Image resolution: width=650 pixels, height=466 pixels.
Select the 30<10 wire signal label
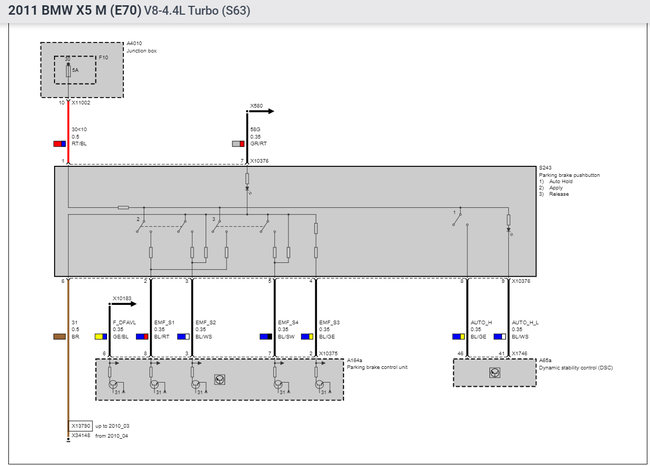[x=79, y=129]
